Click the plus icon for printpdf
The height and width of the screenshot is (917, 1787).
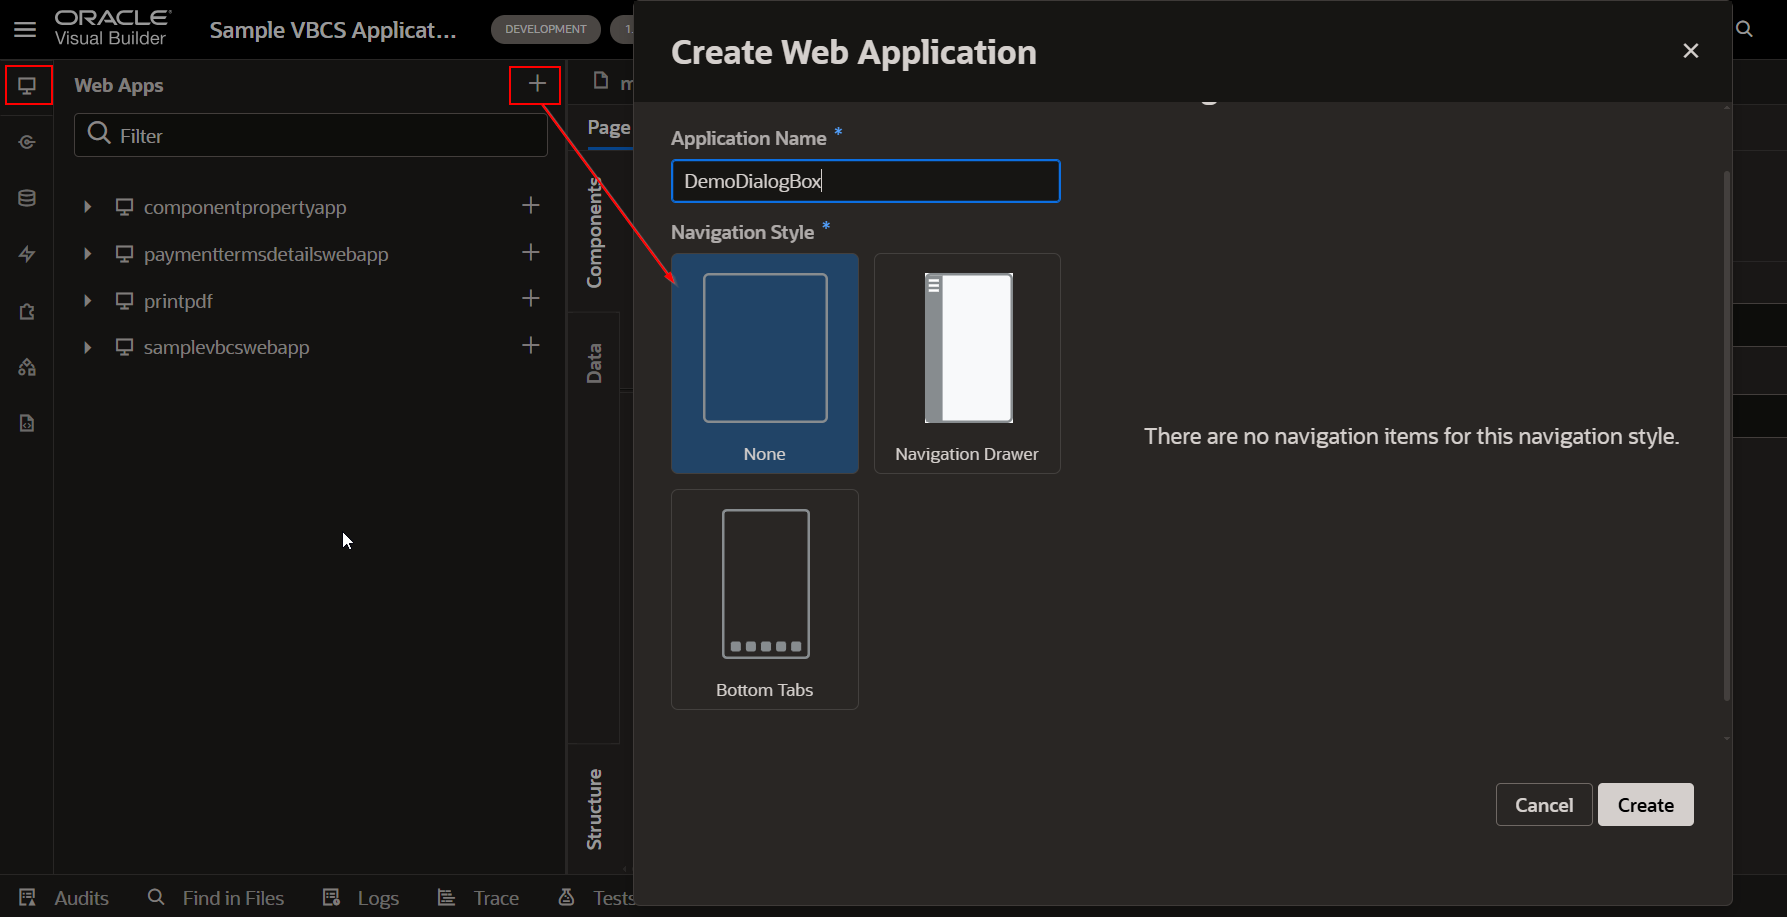pos(531,298)
